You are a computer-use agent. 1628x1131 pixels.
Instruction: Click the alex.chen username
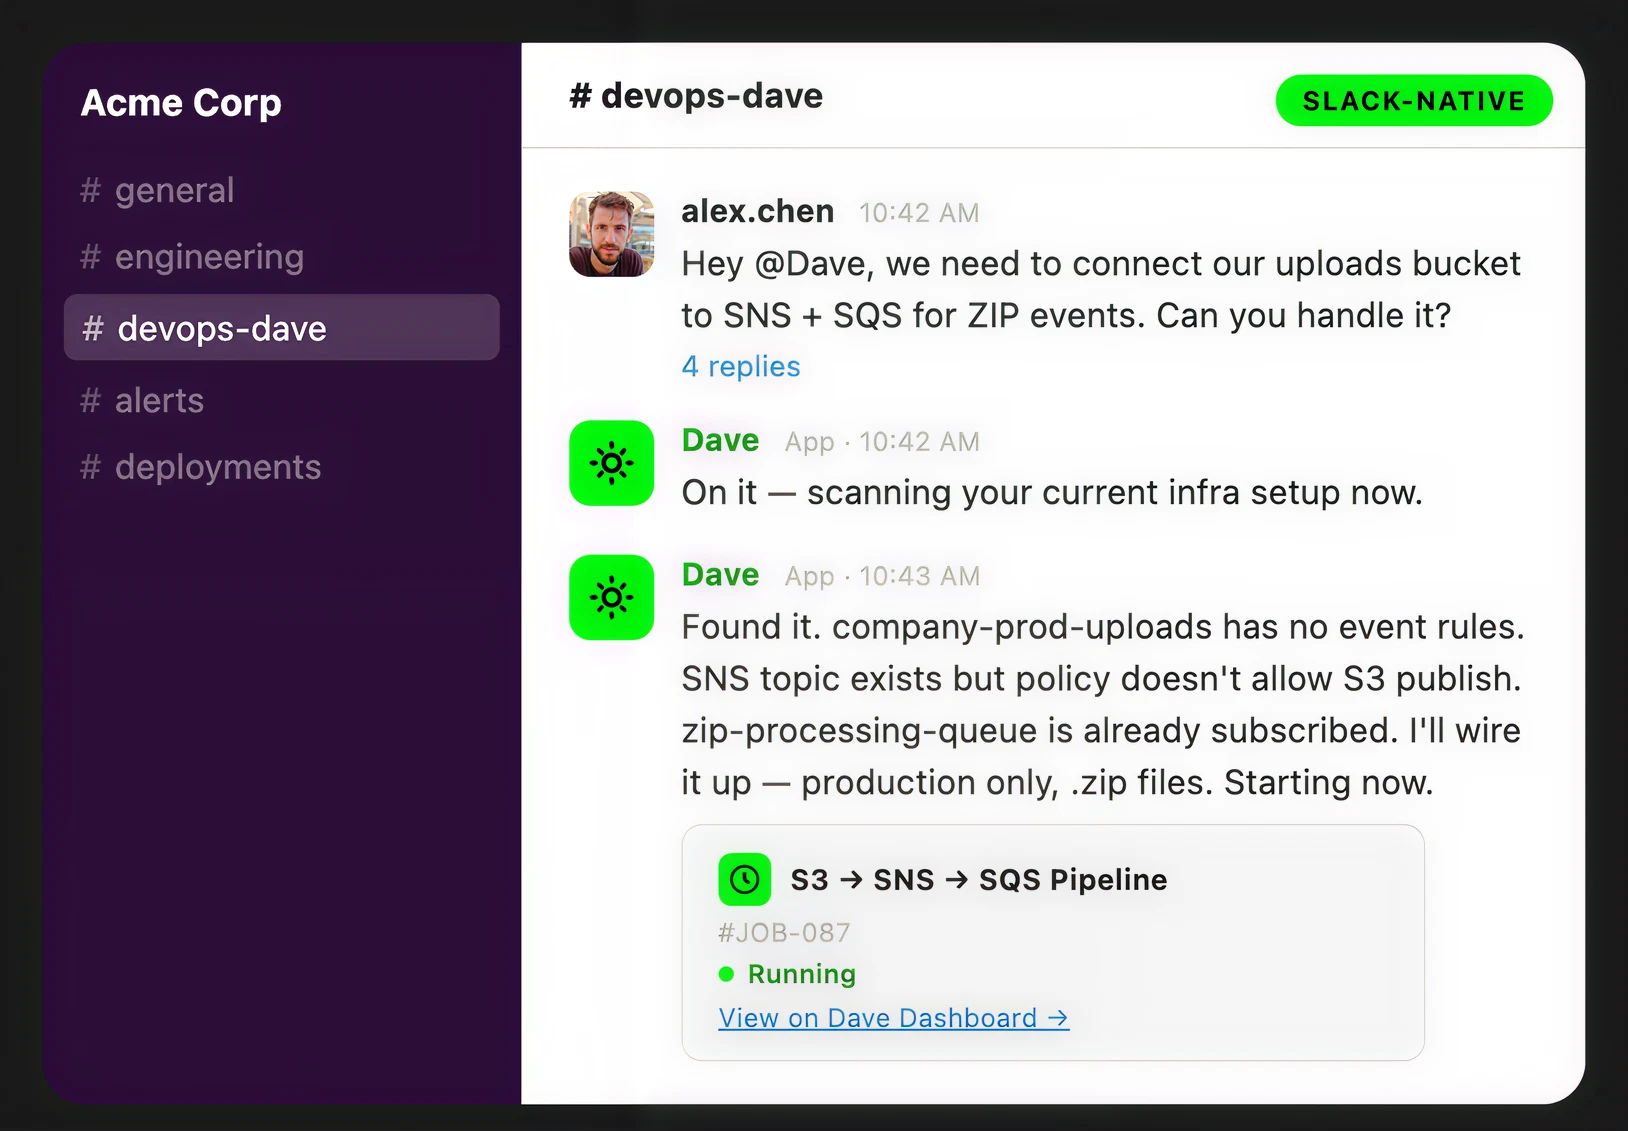click(x=757, y=211)
